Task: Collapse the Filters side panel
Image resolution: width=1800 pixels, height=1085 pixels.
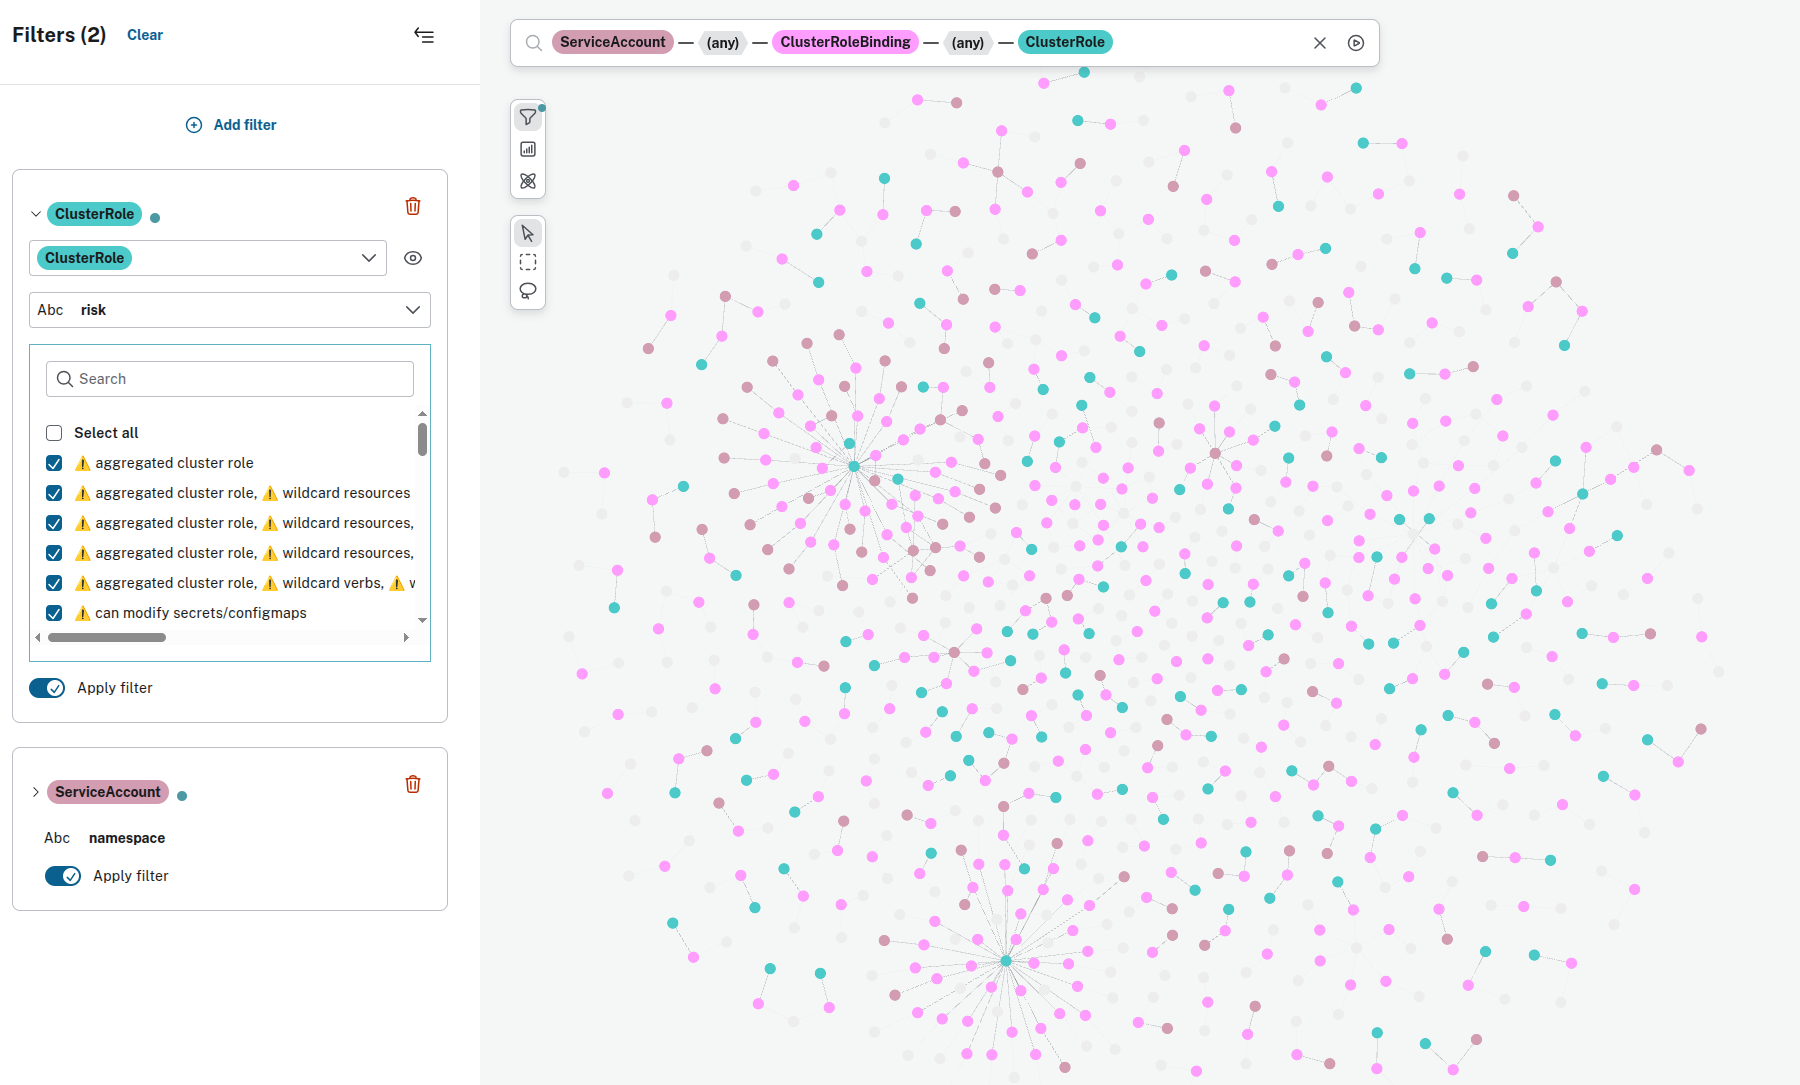Action: (x=424, y=36)
